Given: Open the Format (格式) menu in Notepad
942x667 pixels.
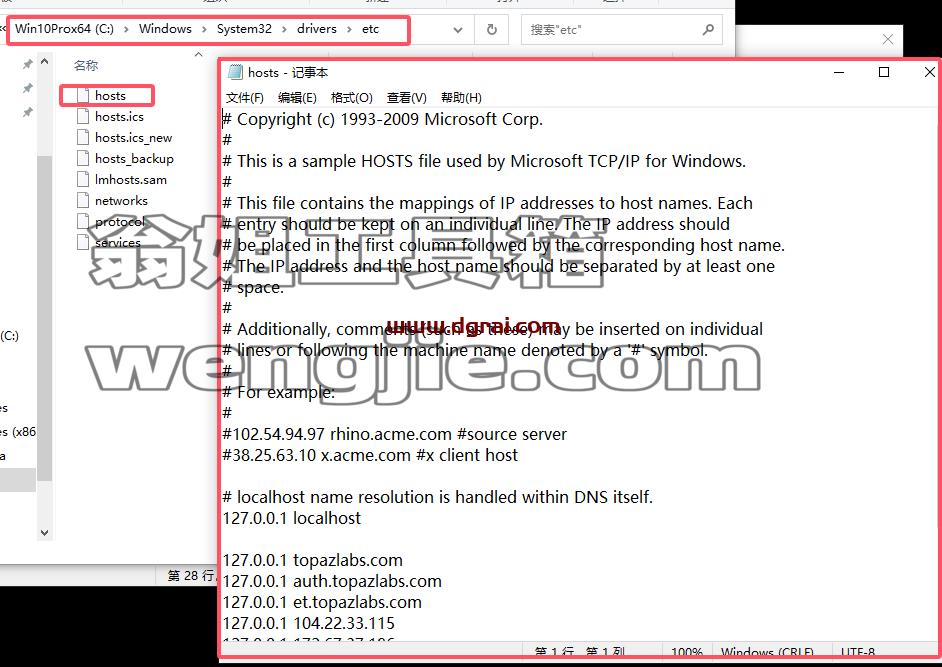Looking at the screenshot, I should pyautogui.click(x=351, y=98).
